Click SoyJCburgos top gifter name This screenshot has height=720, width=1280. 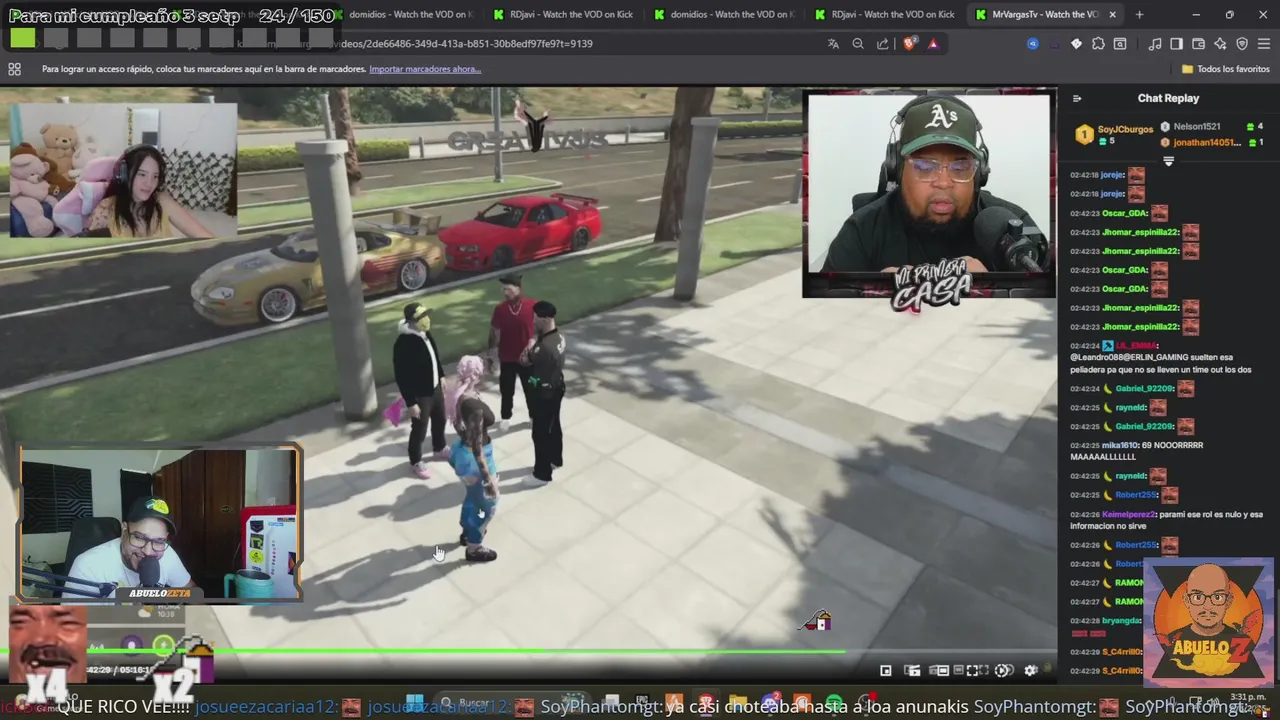pyautogui.click(x=1125, y=129)
